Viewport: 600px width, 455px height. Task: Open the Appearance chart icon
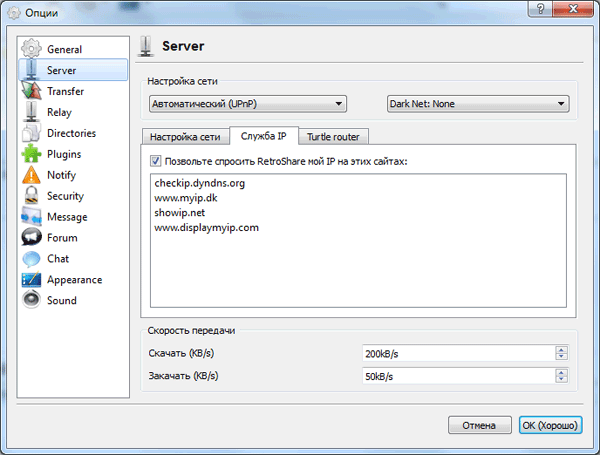click(x=31, y=279)
